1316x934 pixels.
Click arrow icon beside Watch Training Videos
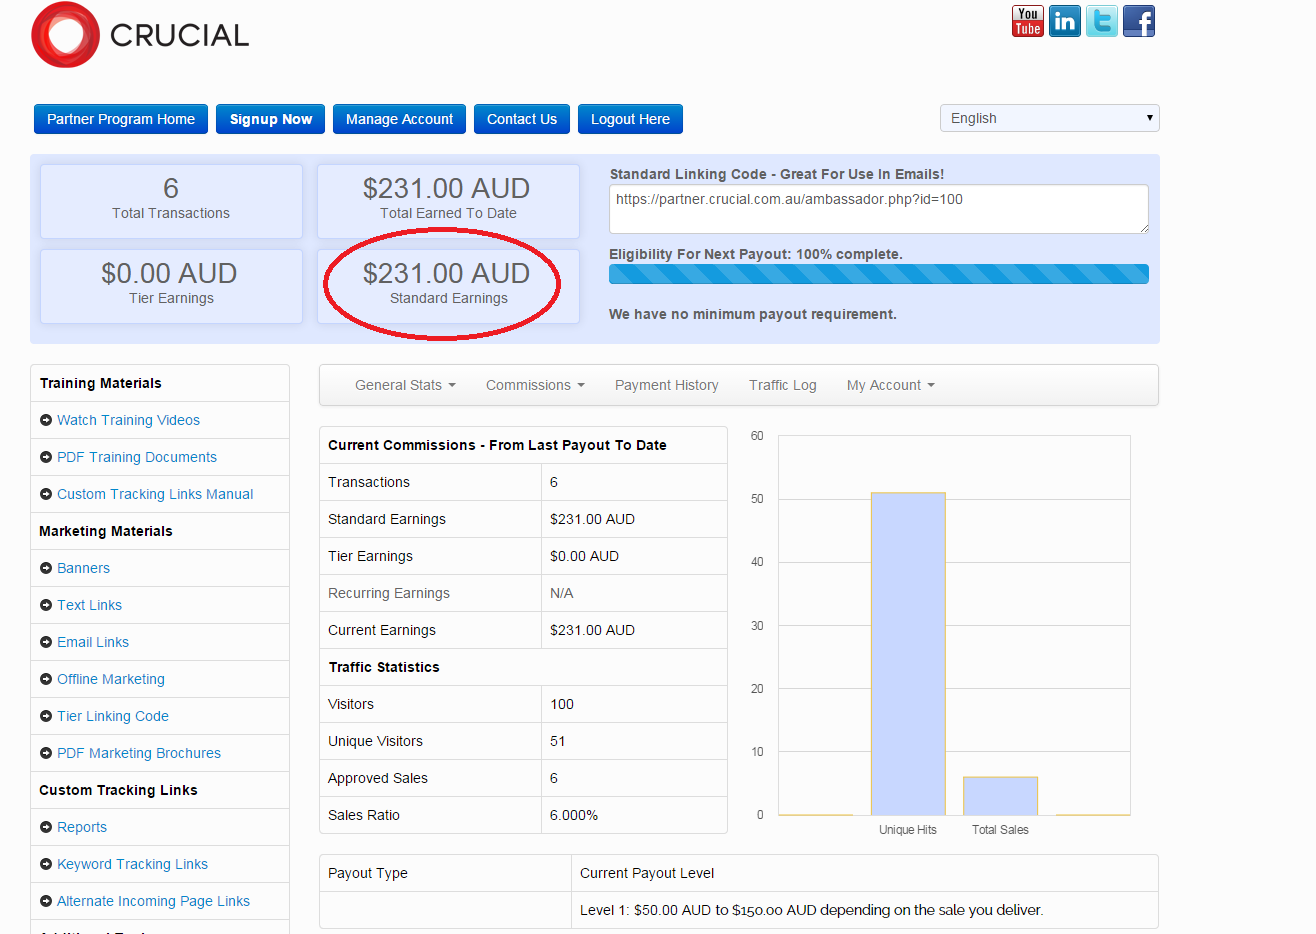(46, 420)
